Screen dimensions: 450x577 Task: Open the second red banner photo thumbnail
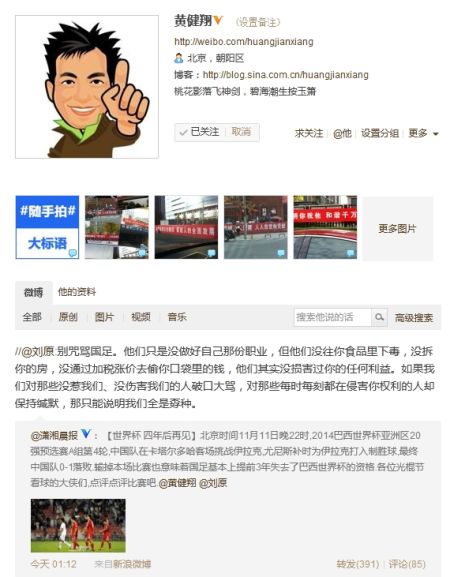click(x=186, y=227)
